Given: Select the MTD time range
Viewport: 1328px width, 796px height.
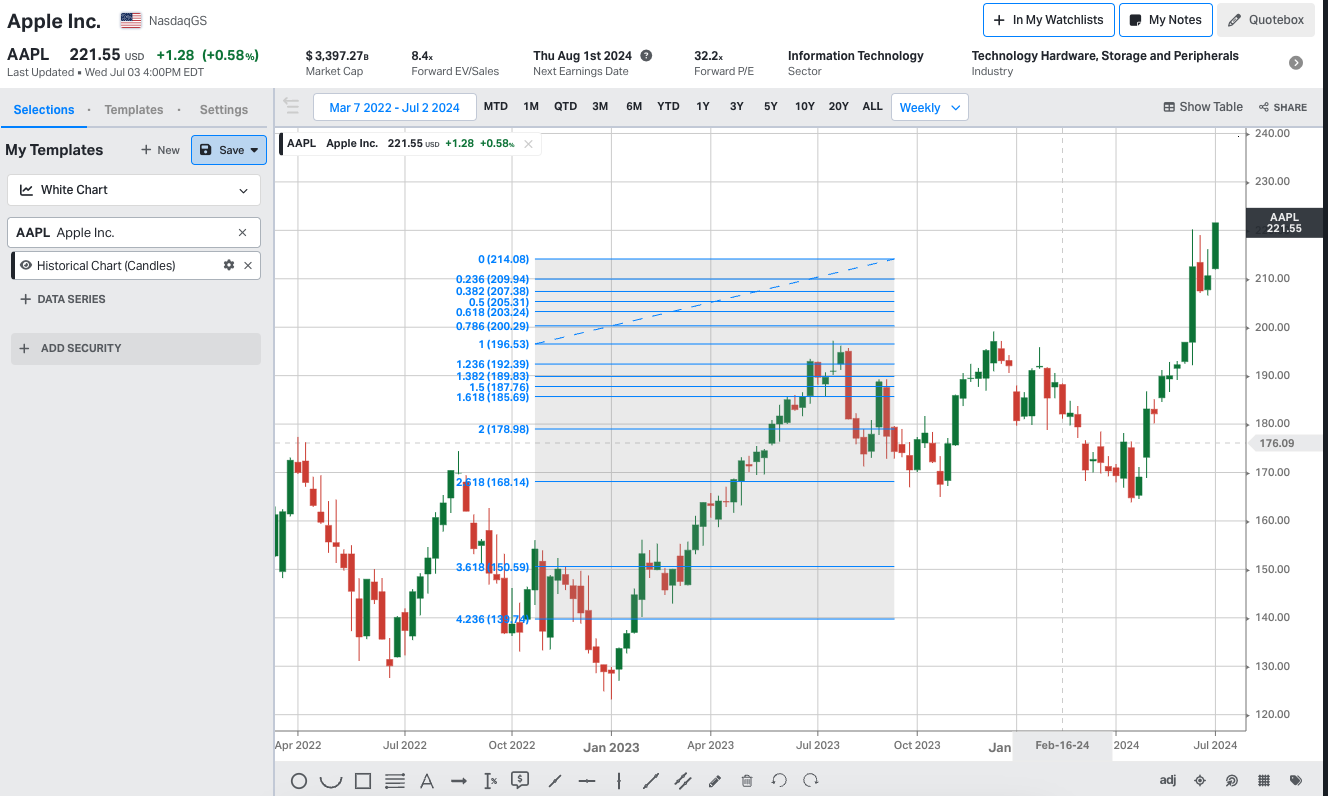Looking at the screenshot, I should [495, 107].
